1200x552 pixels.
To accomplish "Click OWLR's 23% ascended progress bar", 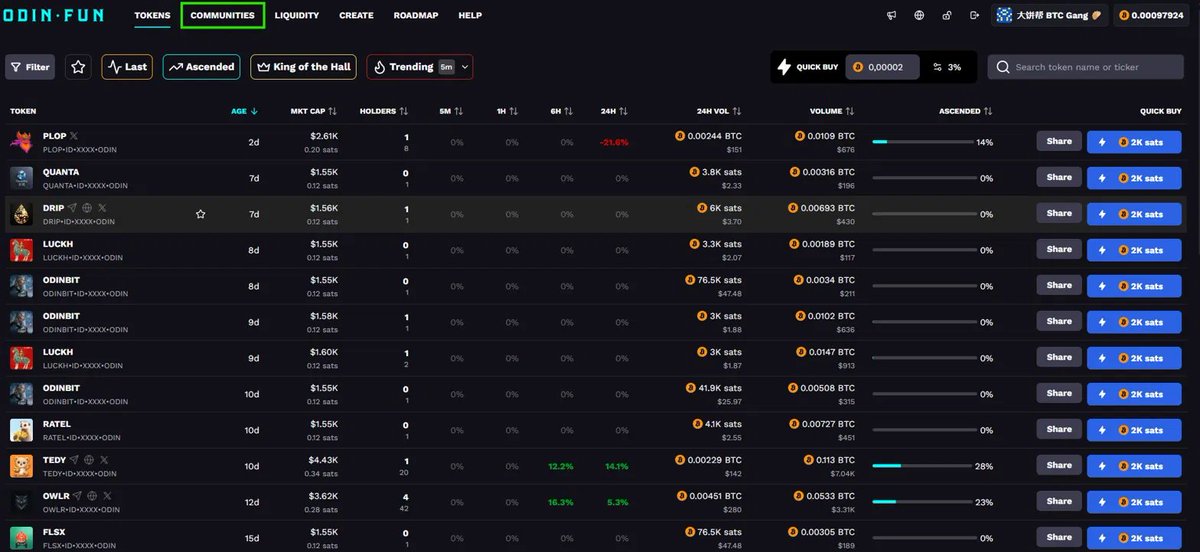I will click(x=922, y=502).
